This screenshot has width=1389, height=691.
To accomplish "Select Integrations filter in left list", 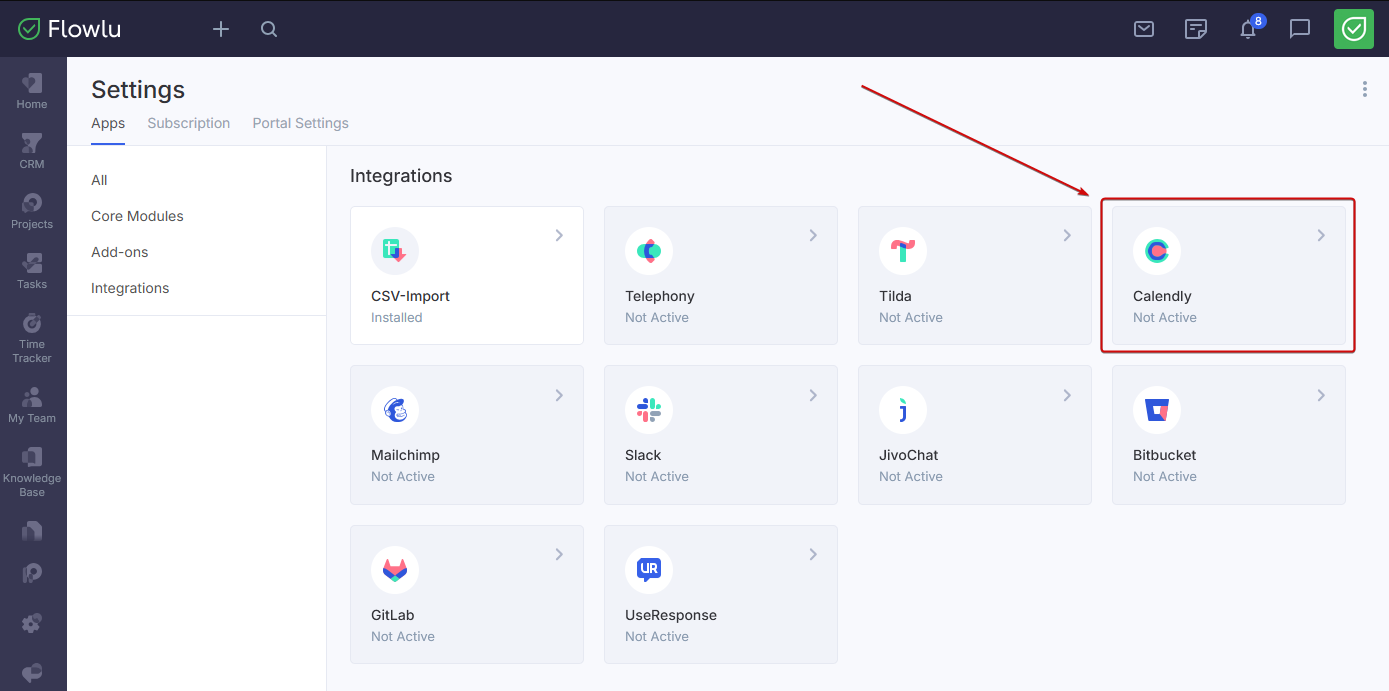I will coord(130,288).
